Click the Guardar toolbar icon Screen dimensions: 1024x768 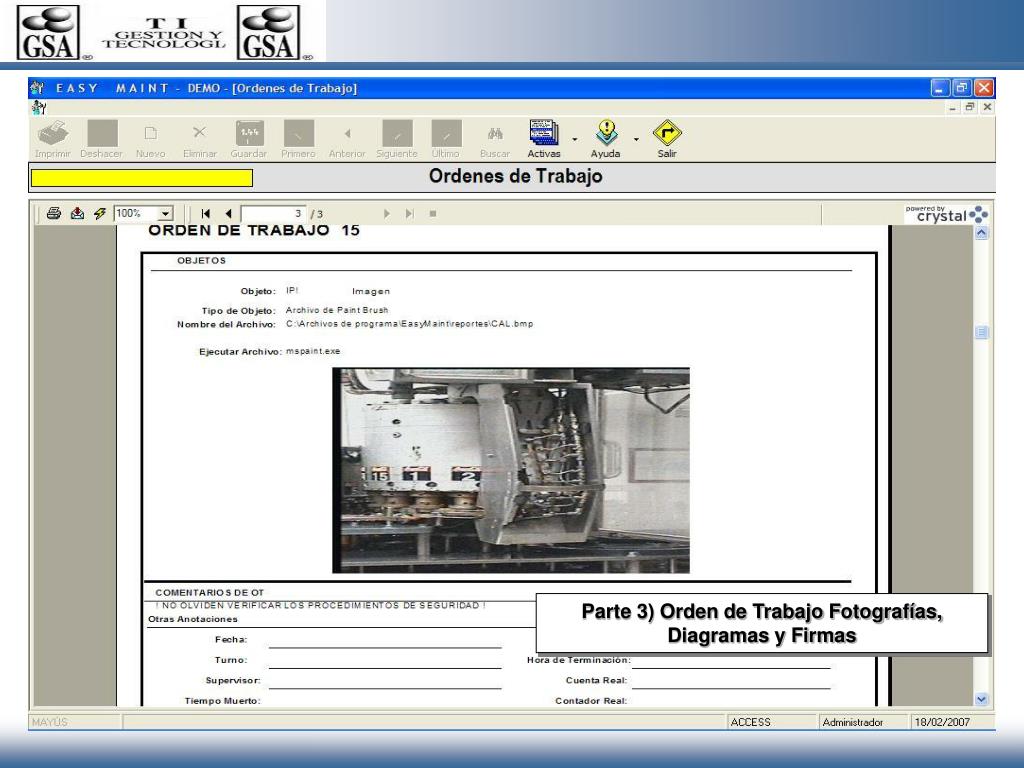pos(249,133)
